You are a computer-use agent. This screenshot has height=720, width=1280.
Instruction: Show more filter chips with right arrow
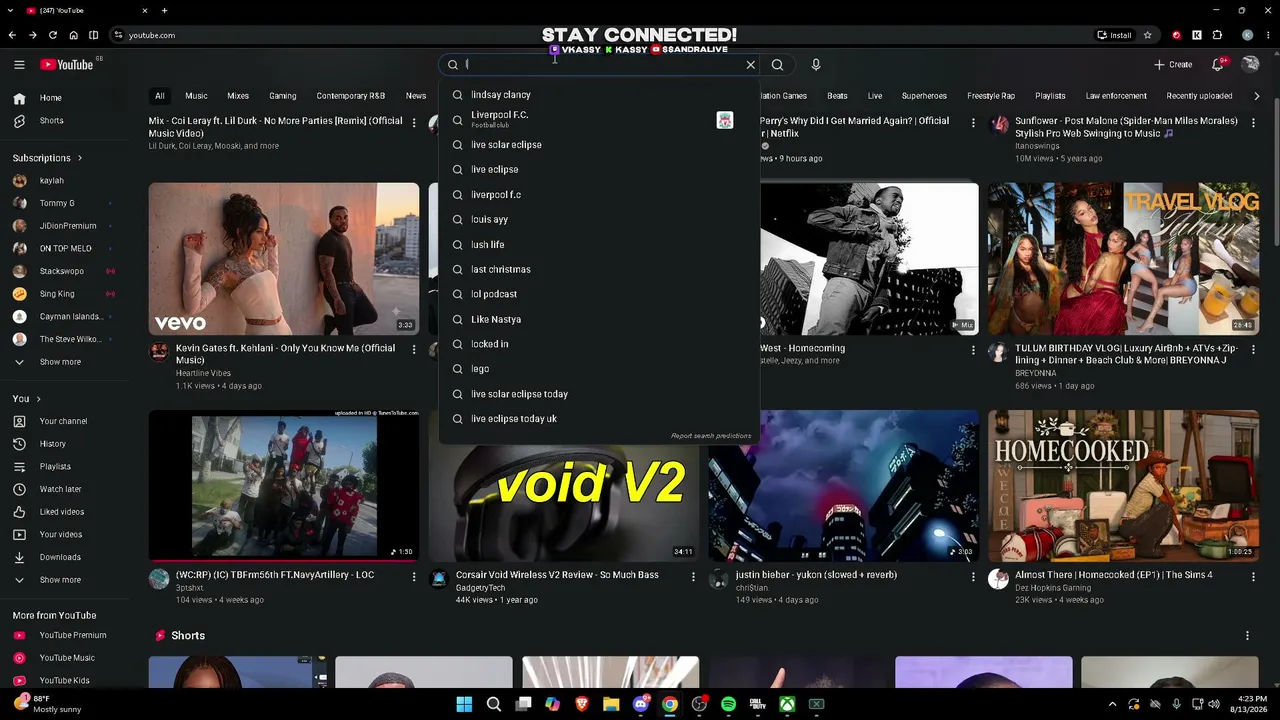point(1257,96)
